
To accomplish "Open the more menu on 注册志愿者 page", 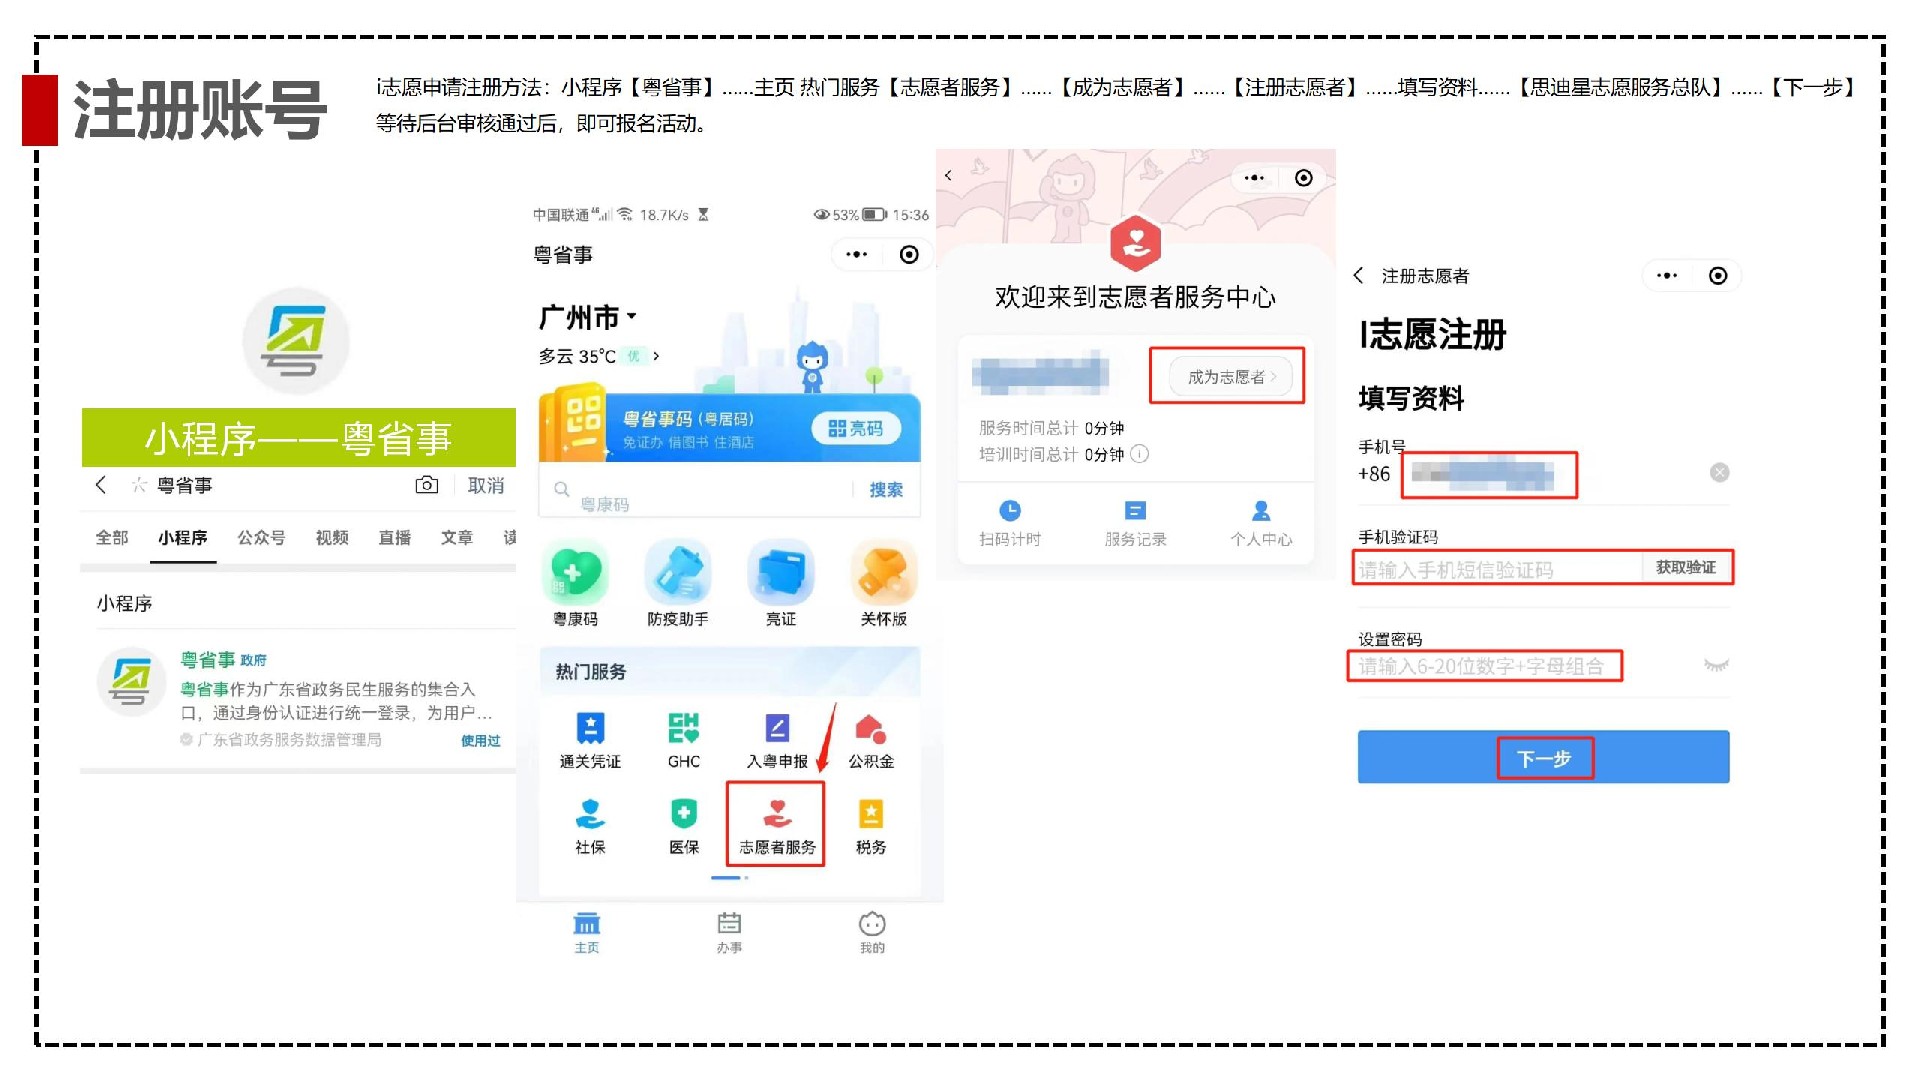I will point(1667,275).
